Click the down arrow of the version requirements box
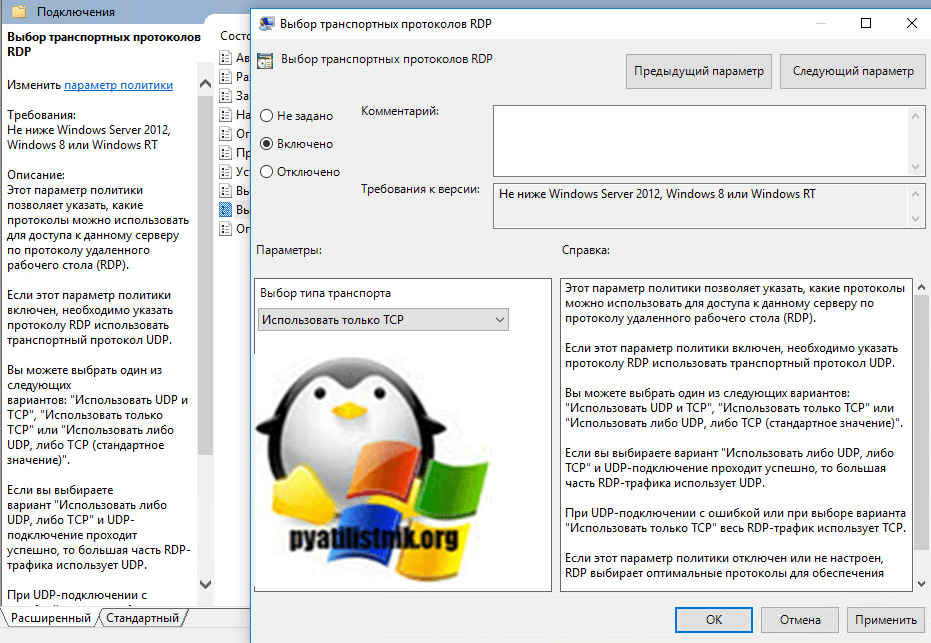This screenshot has height=643, width=931. 915,218
